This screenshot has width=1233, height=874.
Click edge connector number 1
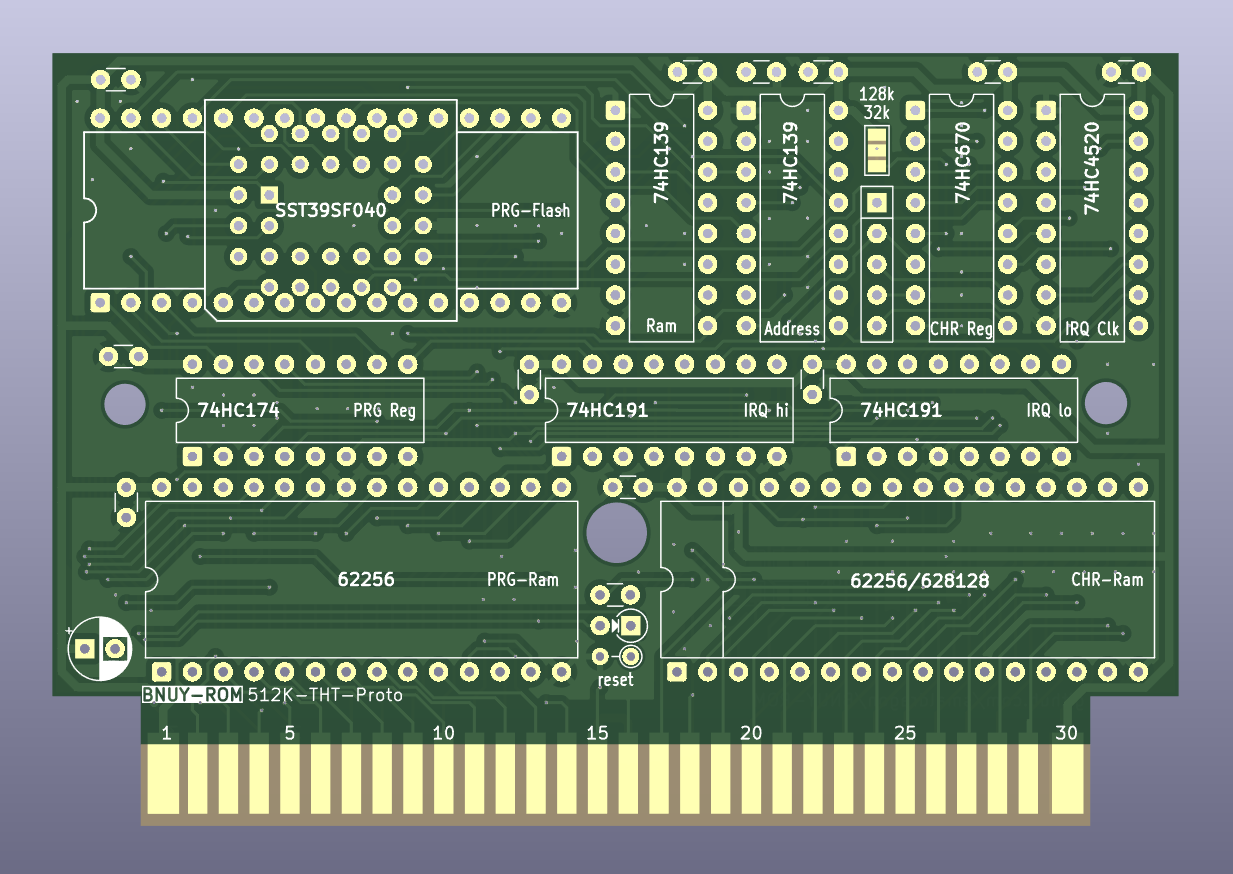166,734
